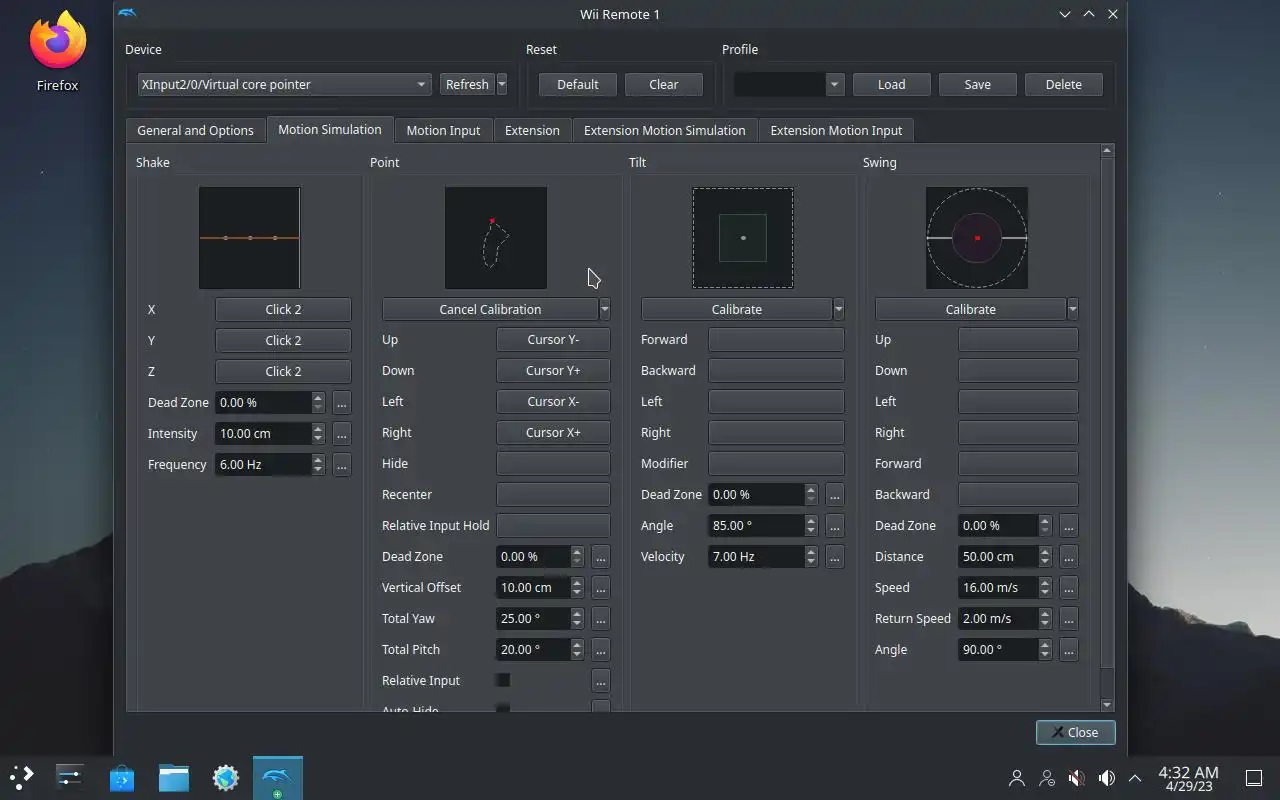Click the muted audio tray icon
Viewport: 1280px width, 800px height.
tap(1077, 778)
